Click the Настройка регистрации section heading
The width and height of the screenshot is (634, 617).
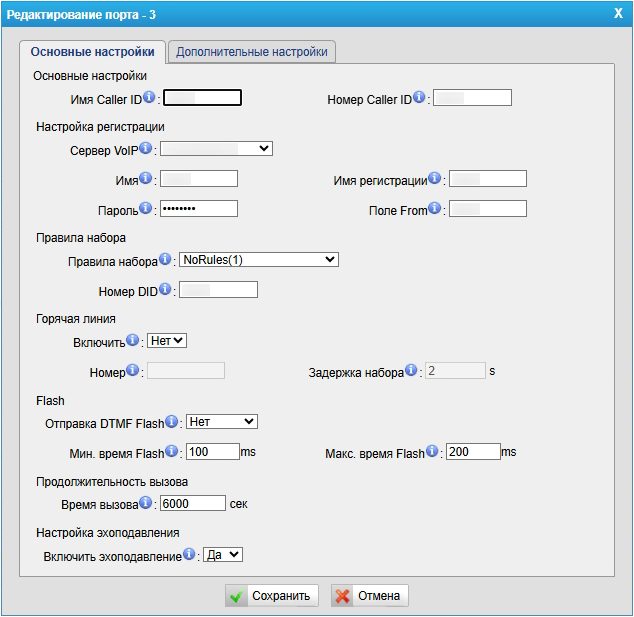(x=100, y=127)
